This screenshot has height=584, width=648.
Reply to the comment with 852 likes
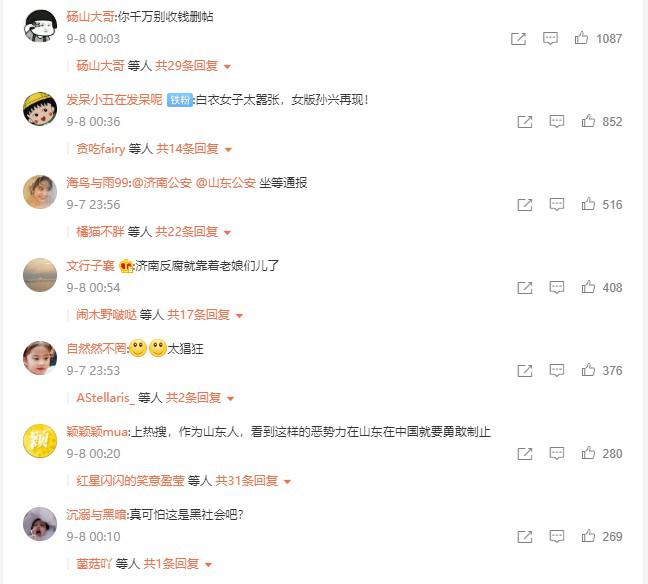[557, 122]
